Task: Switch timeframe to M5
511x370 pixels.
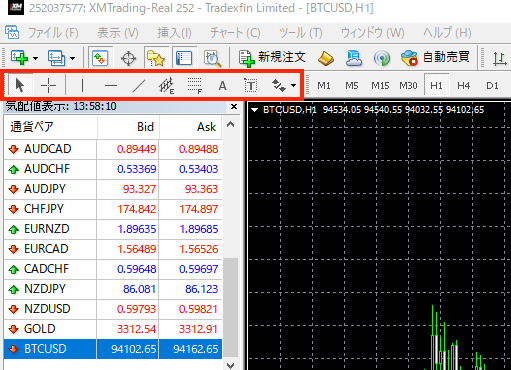Action: (x=352, y=86)
